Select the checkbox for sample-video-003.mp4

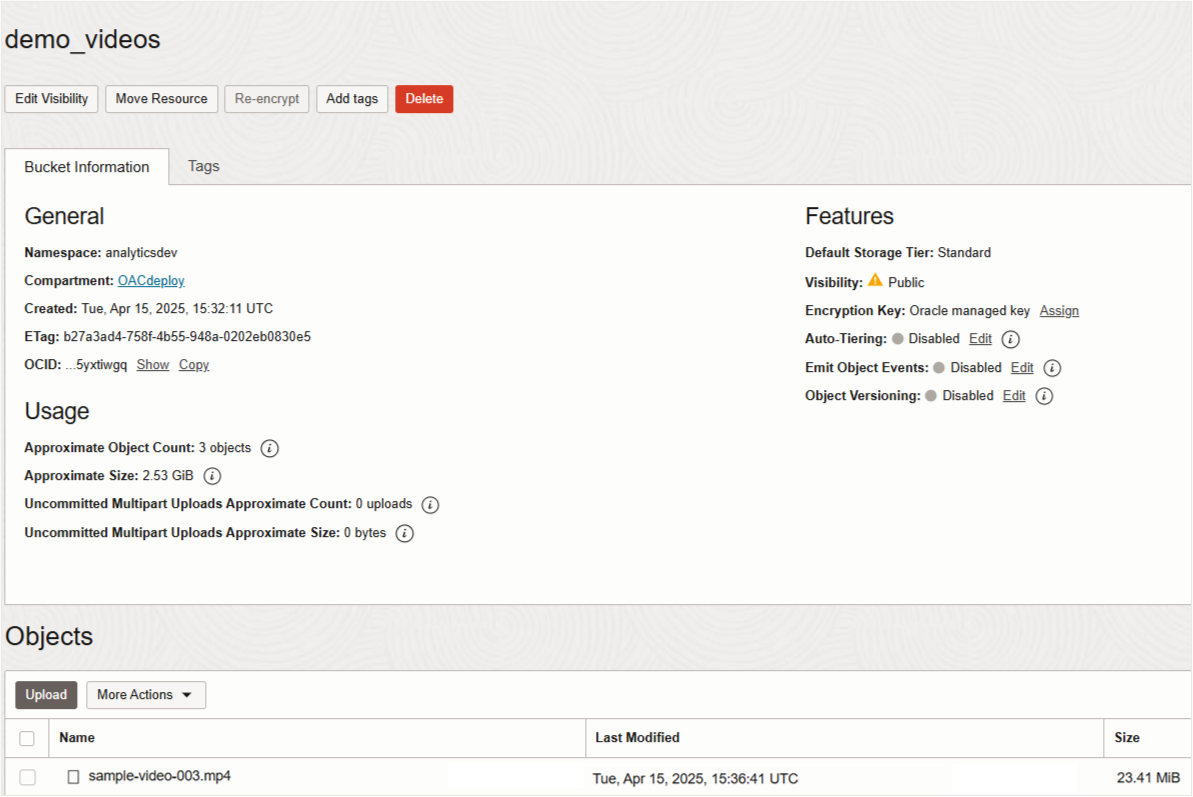click(27, 777)
